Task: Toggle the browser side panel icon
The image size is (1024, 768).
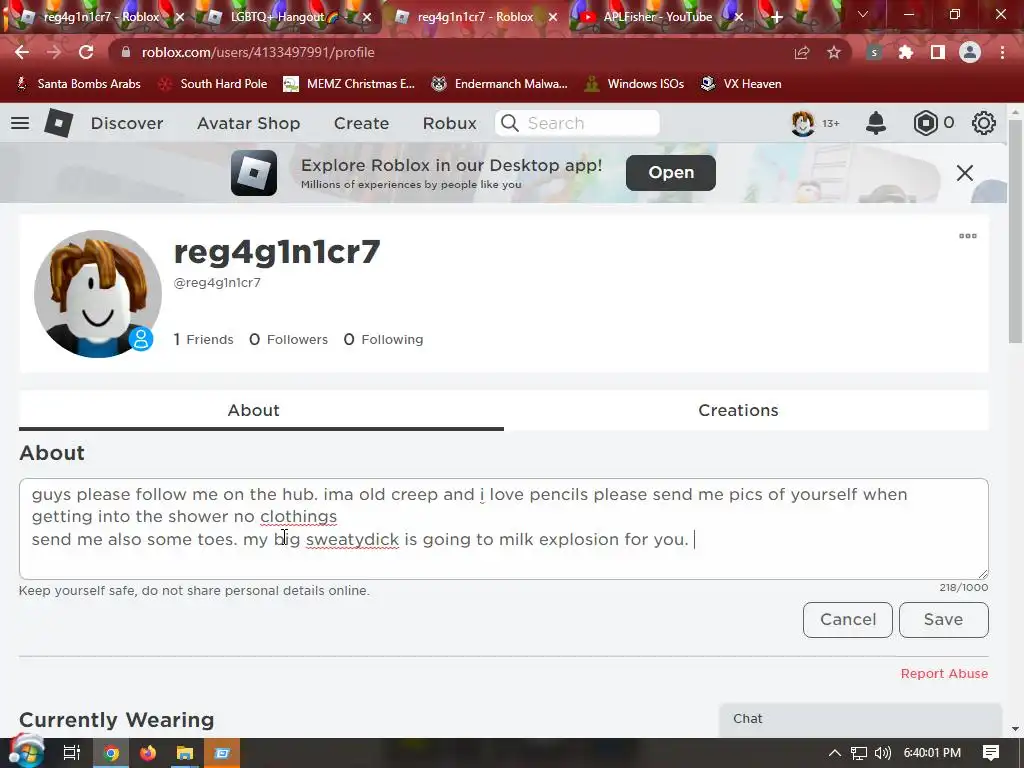Action: [938, 52]
